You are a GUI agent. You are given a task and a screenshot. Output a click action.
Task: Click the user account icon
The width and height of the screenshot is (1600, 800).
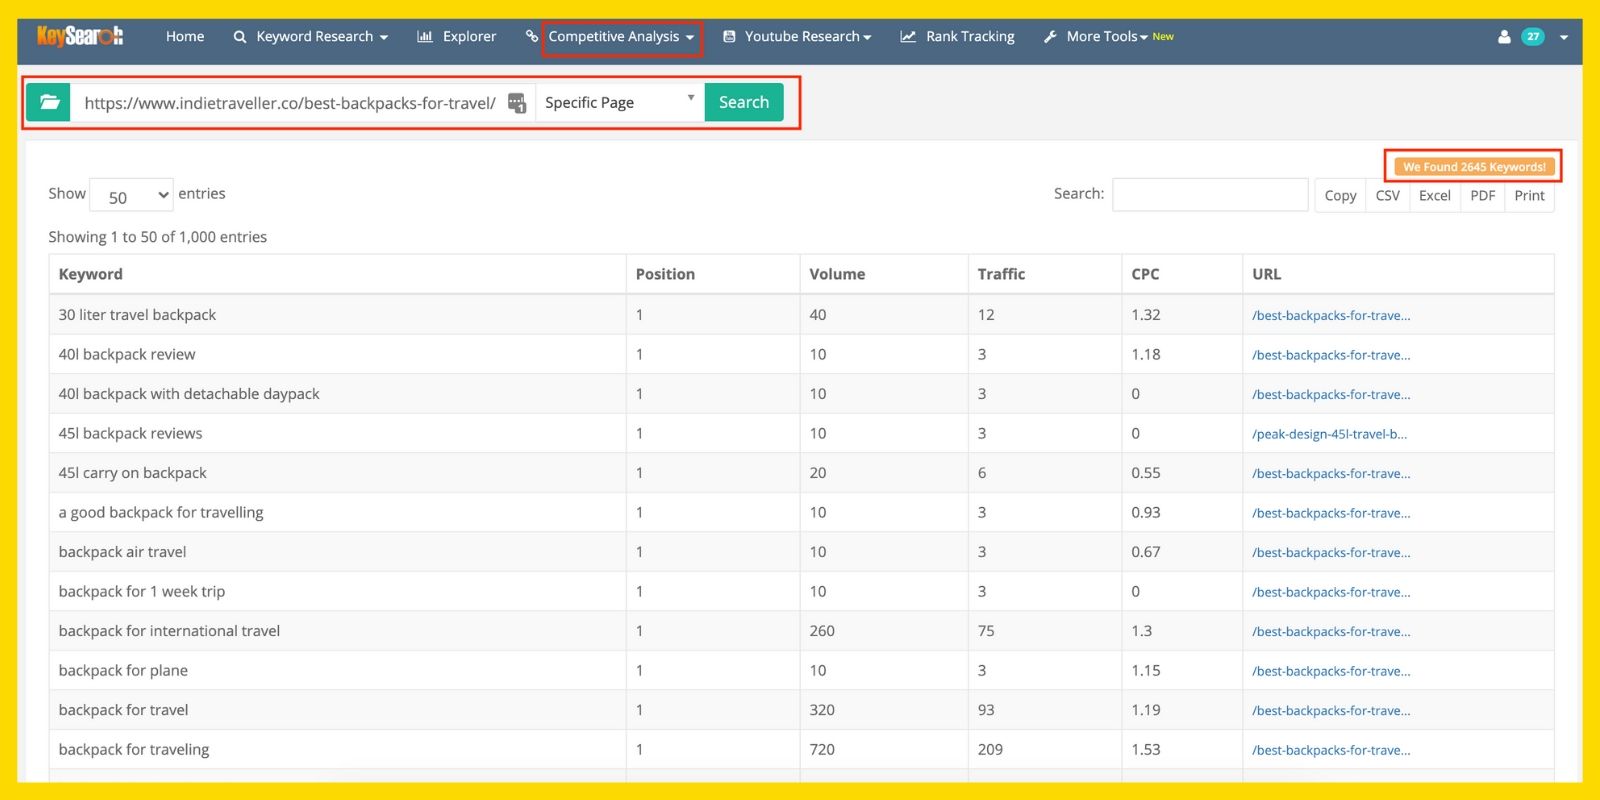pos(1504,37)
